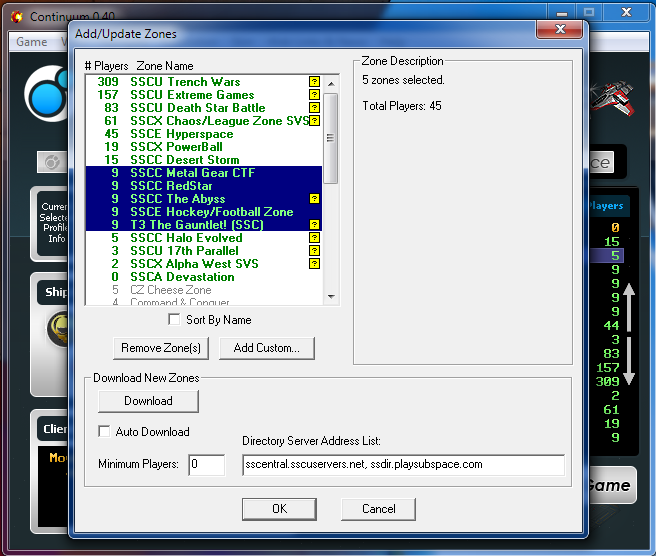Click the red spaceship icon in Continuum window
Image resolution: width=656 pixels, height=556 pixels.
[x=612, y=97]
